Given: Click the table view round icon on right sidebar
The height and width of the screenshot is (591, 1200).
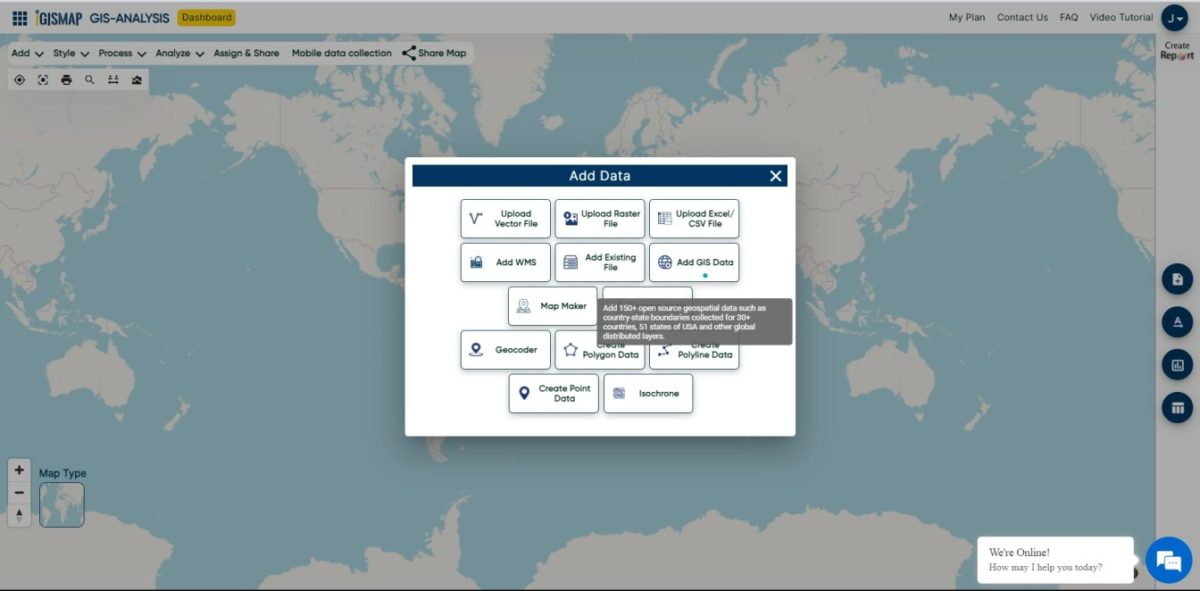Looking at the screenshot, I should (x=1177, y=407).
